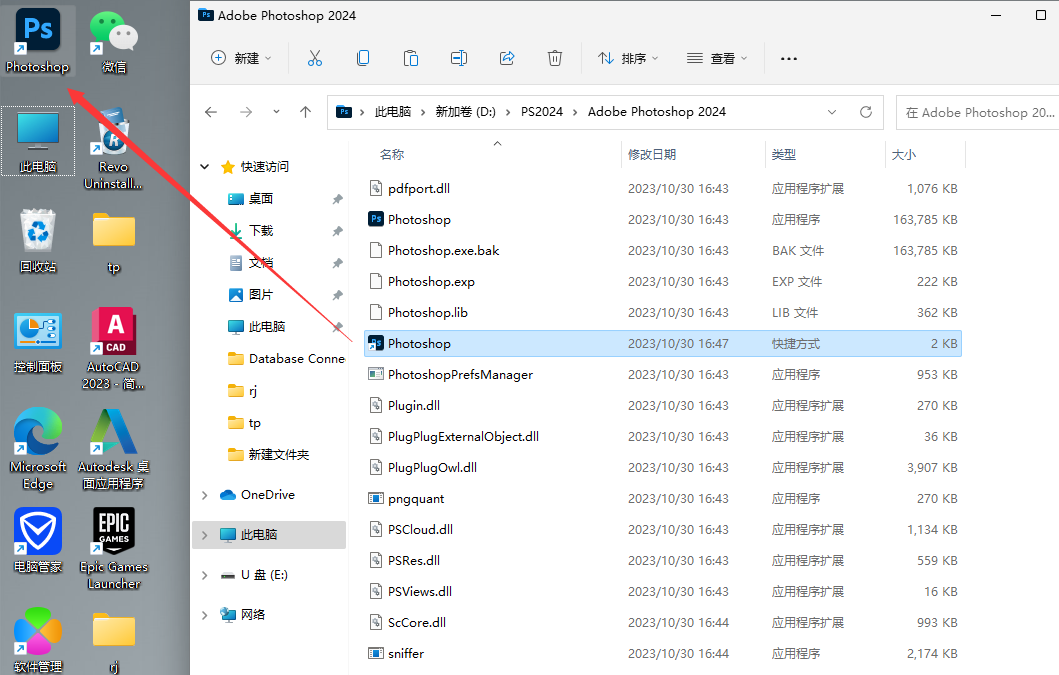Click 此电脑 in address breadcrumb
This screenshot has height=675, width=1059.
393,112
